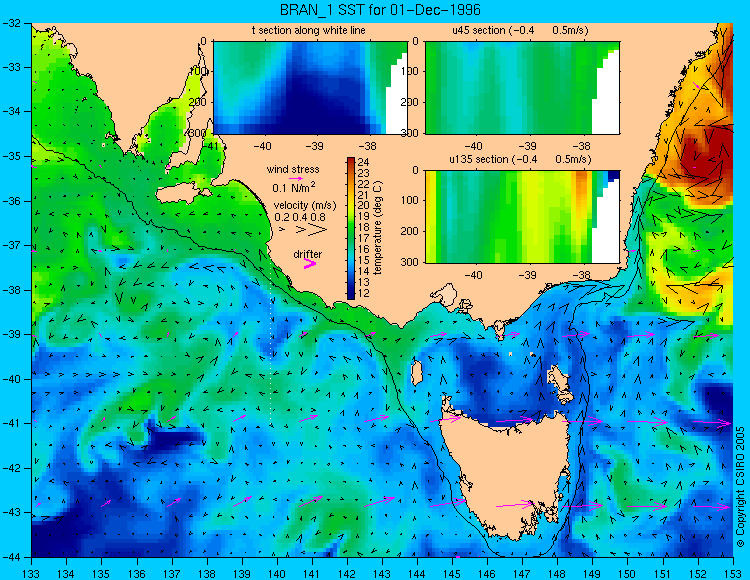This screenshot has width=750, height=580.
Task: Click the '100' depth tick of u45 section
Action: click(409, 71)
